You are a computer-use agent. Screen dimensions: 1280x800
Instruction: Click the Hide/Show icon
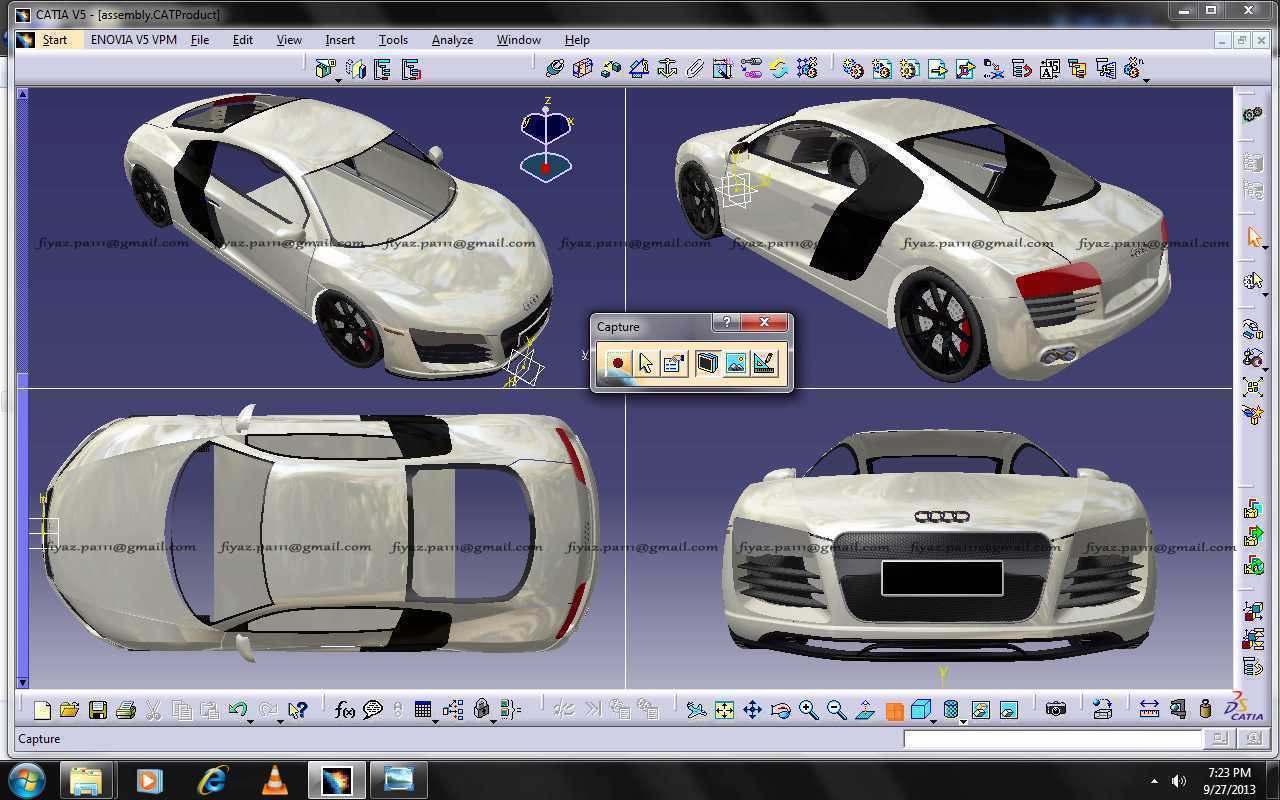pyautogui.click(x=980, y=710)
